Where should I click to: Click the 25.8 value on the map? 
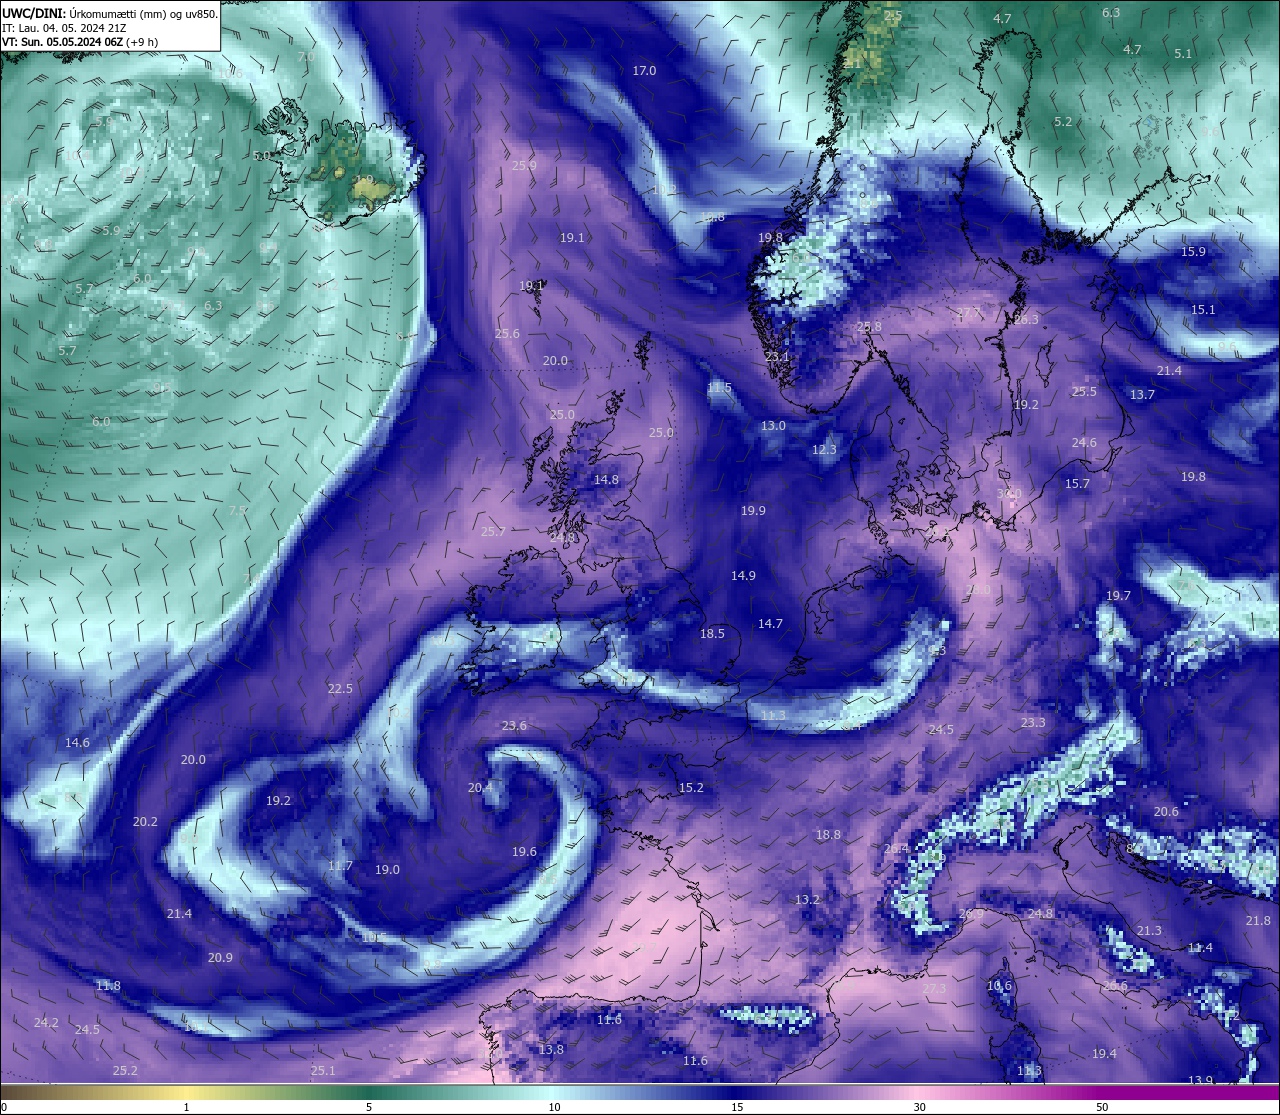pyautogui.click(x=869, y=327)
